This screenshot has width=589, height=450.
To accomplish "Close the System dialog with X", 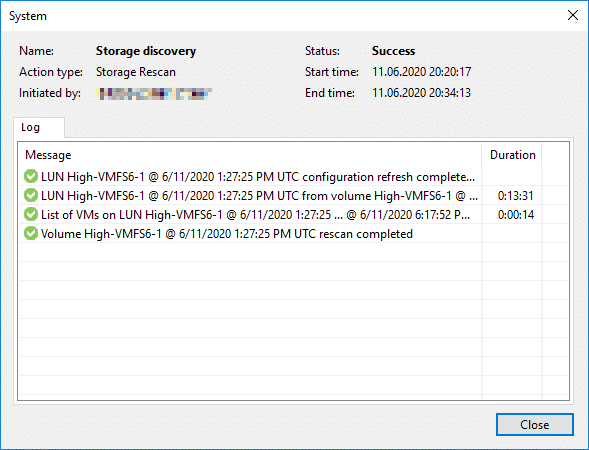I will click(572, 15).
